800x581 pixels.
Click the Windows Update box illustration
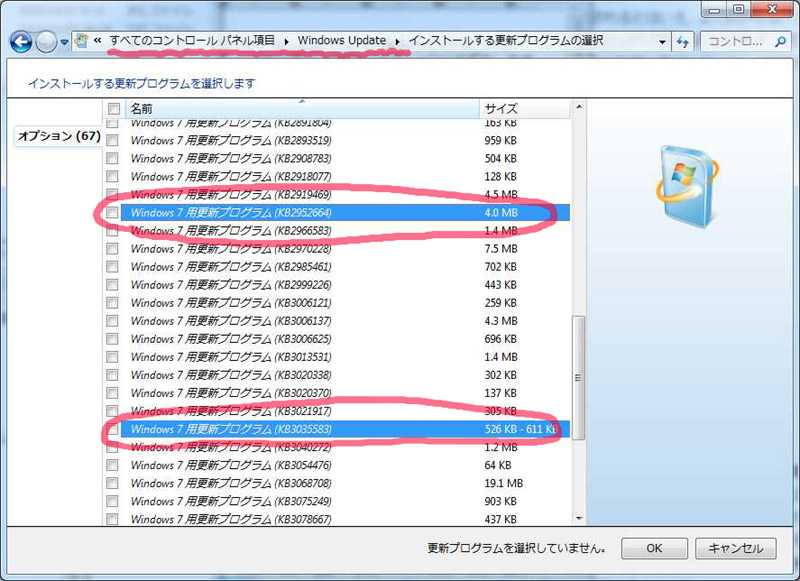(686, 182)
